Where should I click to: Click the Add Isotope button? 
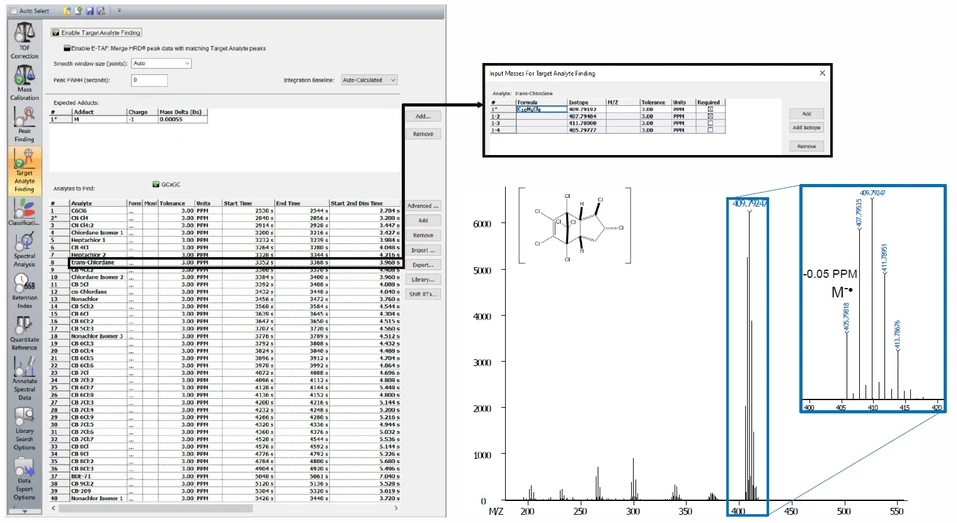click(806, 128)
